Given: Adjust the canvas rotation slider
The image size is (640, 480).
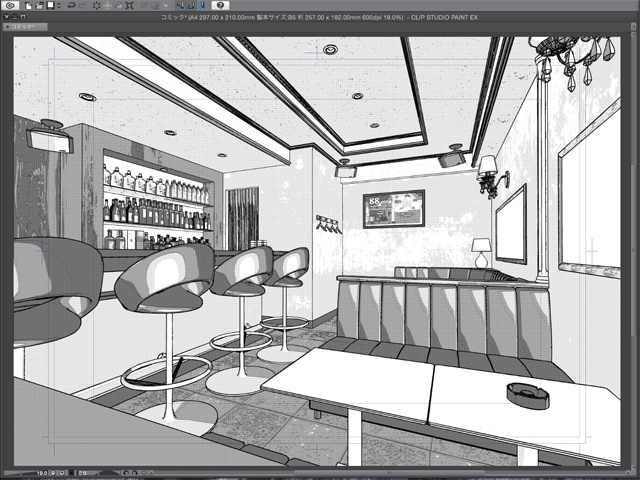Looking at the screenshot, I should (107, 473).
